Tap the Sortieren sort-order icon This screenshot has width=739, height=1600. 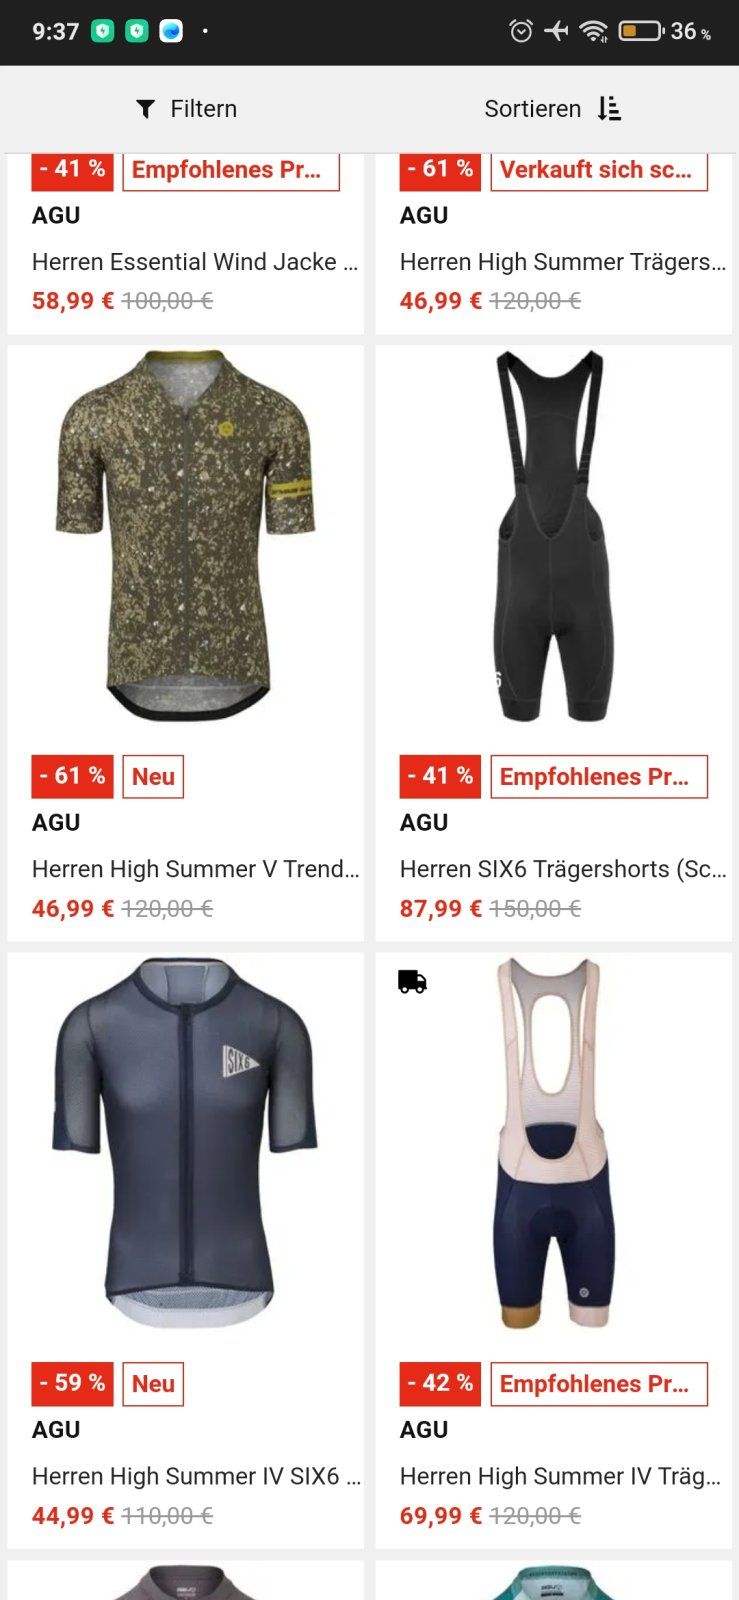[x=609, y=108]
